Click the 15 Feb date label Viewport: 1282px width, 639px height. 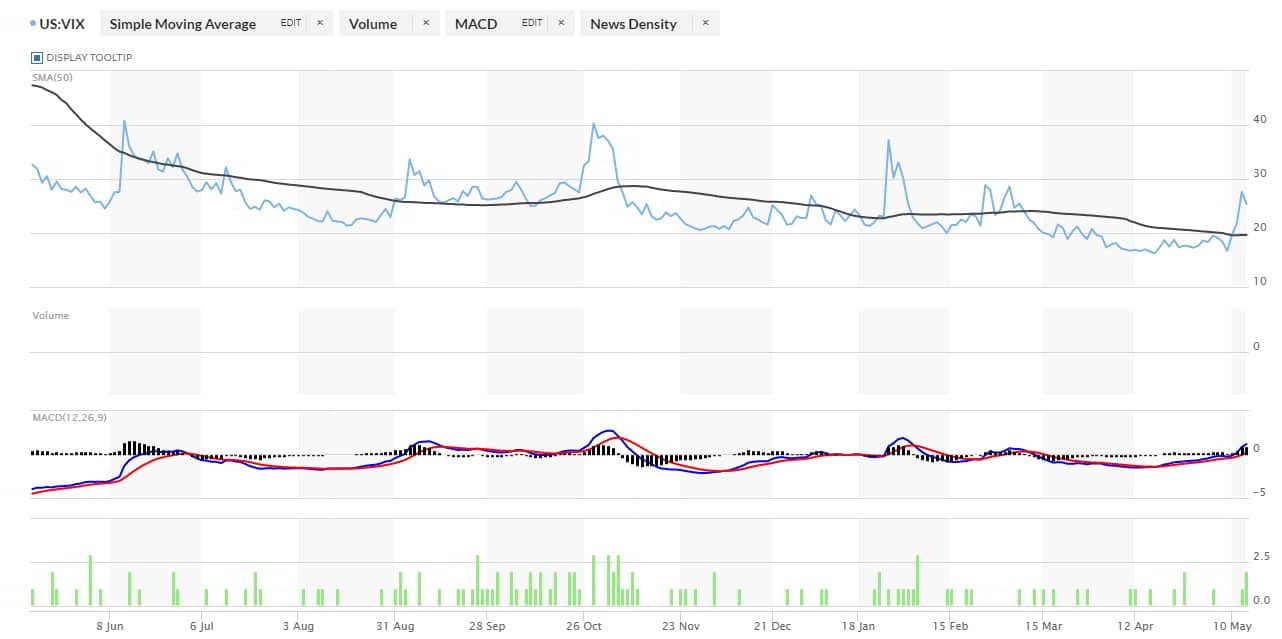951,625
